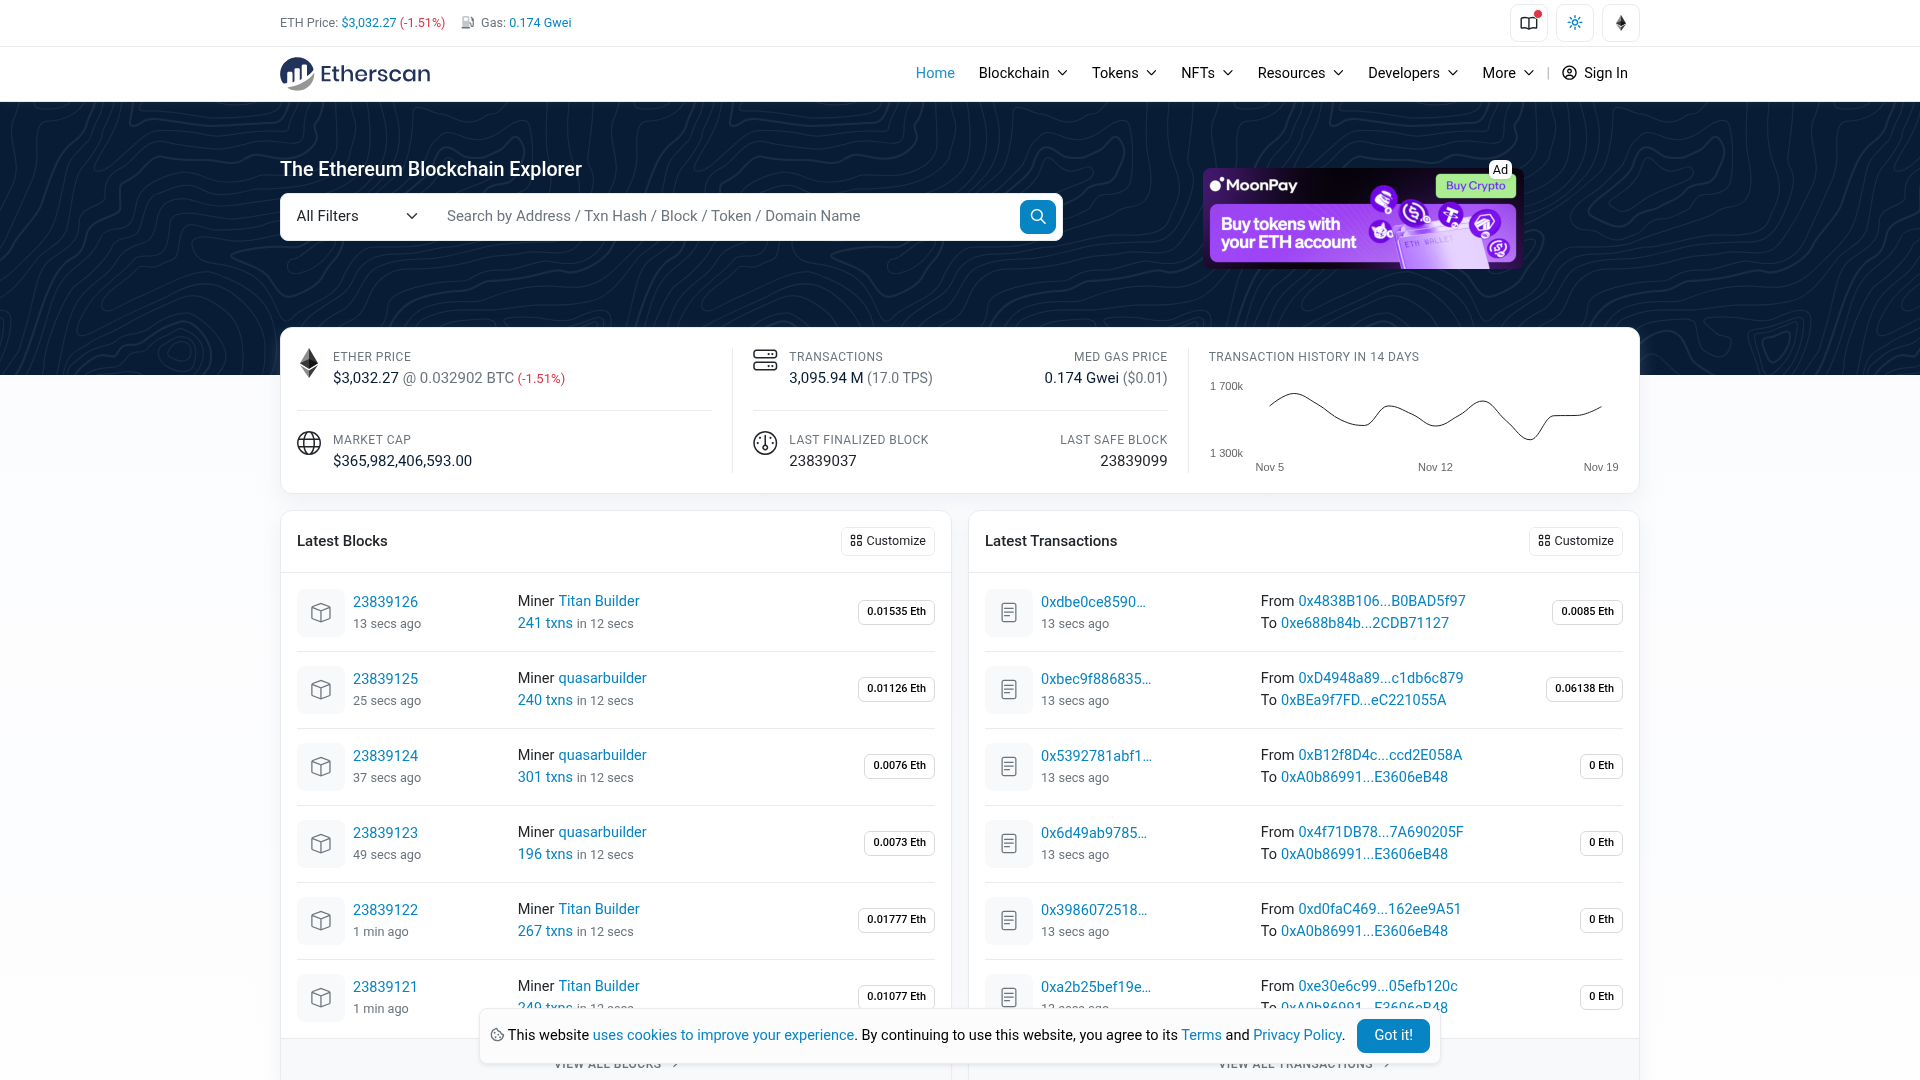
Task: Click the search magnifier button
Action: 1037,216
